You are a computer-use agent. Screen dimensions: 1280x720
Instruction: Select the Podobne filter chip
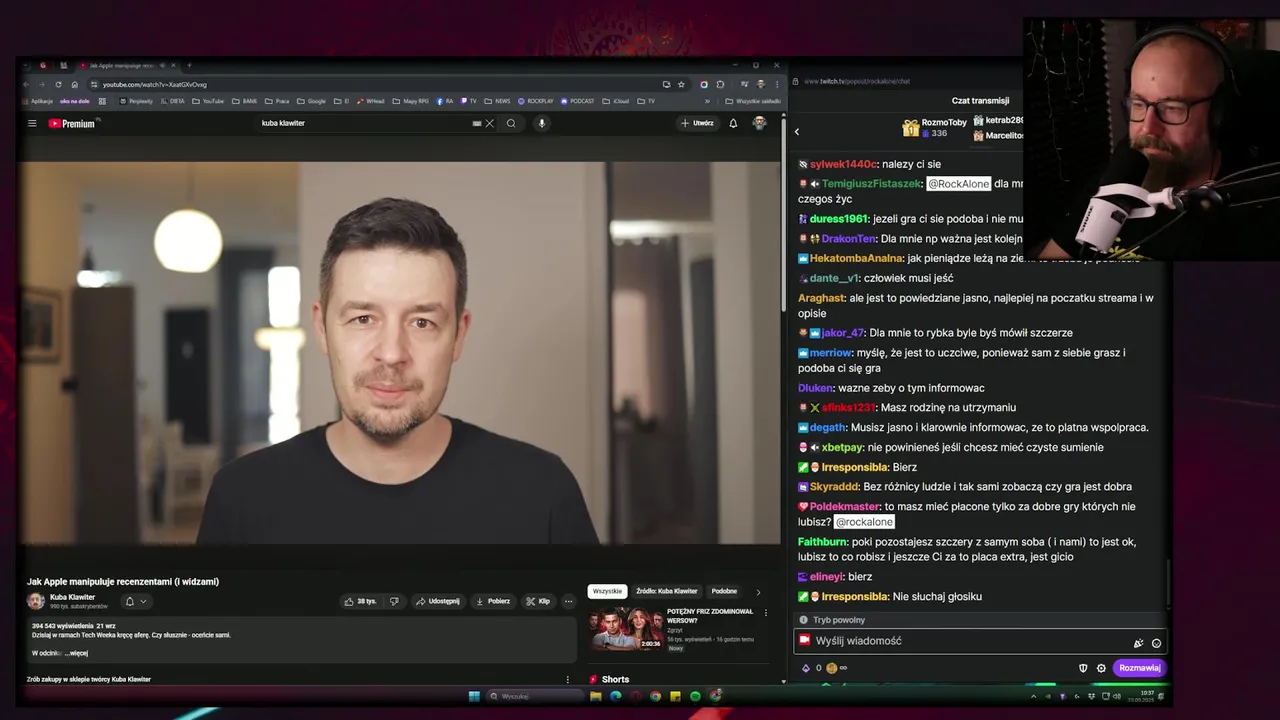pos(724,591)
